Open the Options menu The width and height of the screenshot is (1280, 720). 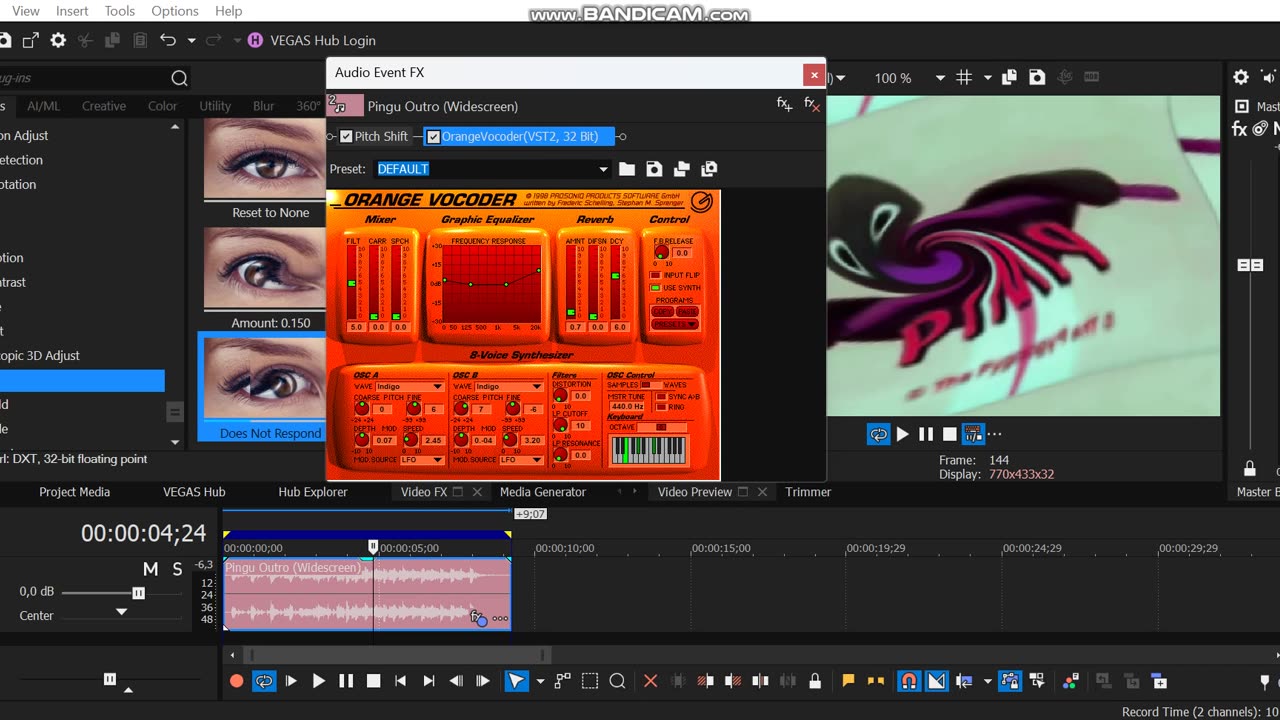tap(175, 11)
